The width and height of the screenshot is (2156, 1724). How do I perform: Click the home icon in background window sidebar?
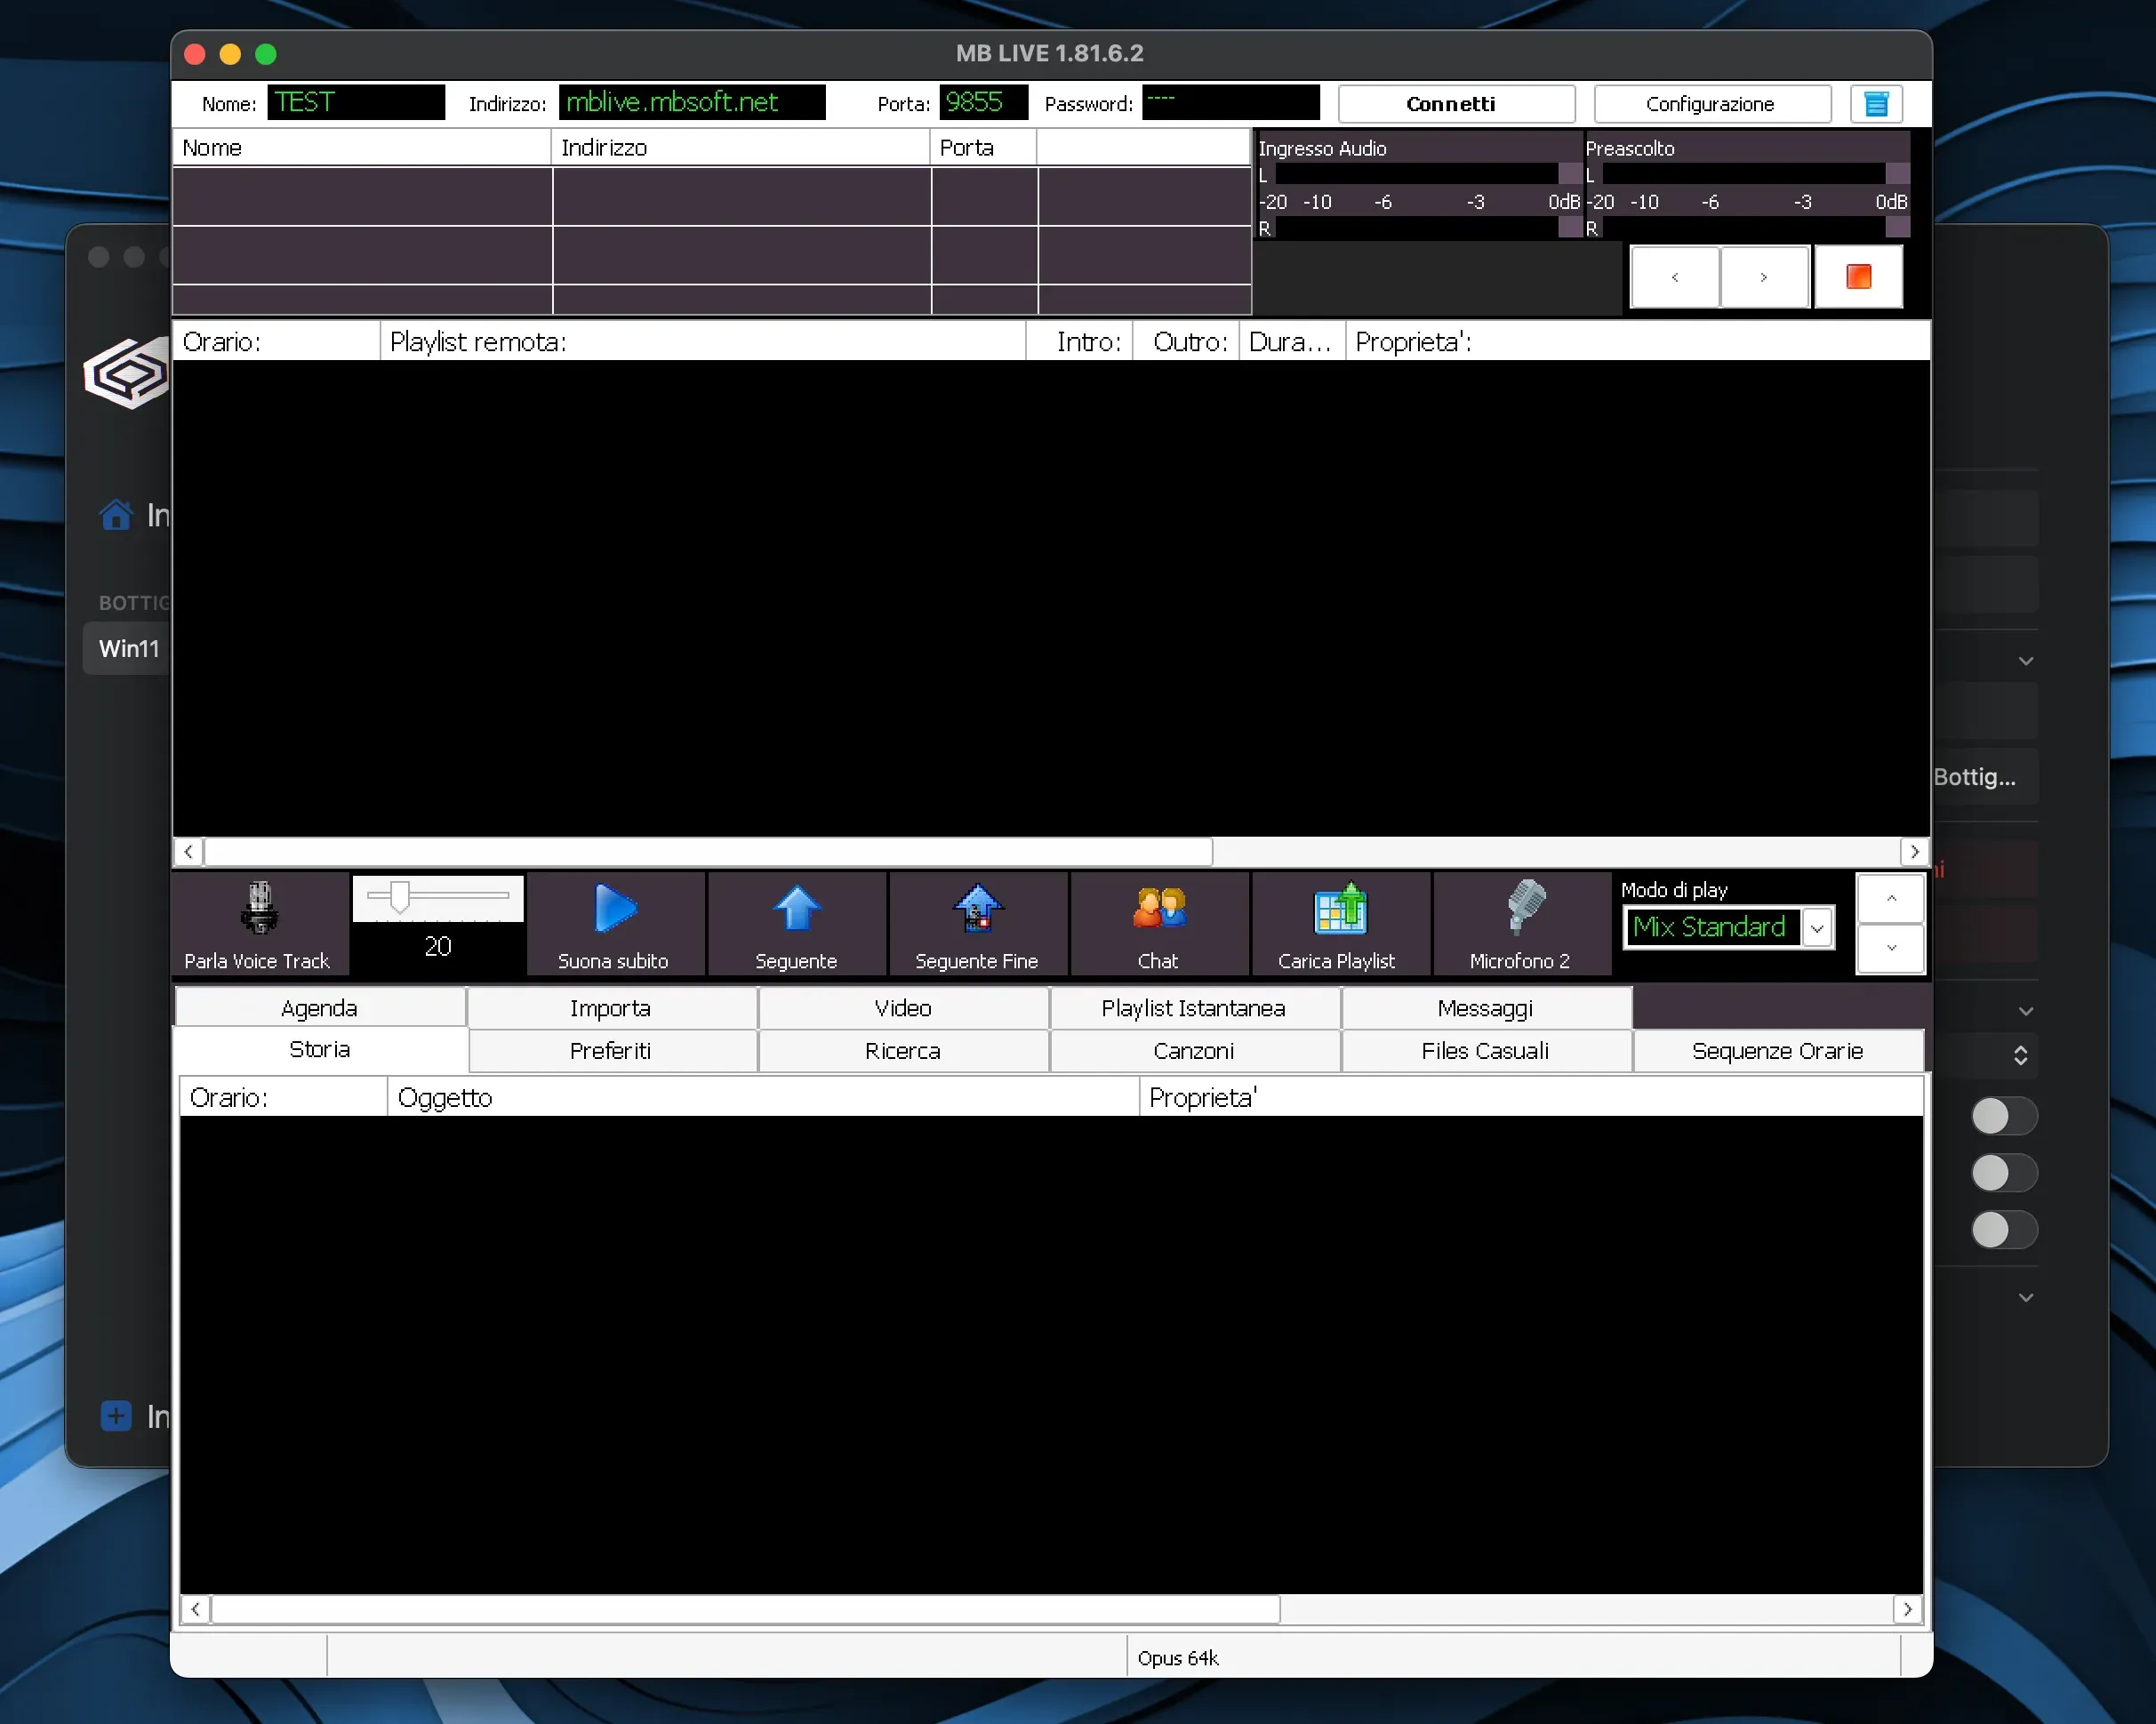click(116, 514)
